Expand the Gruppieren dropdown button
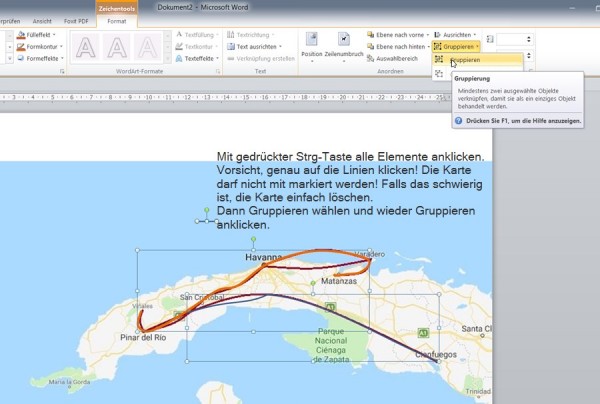Screen dimensions: 600x404 click(x=456, y=47)
